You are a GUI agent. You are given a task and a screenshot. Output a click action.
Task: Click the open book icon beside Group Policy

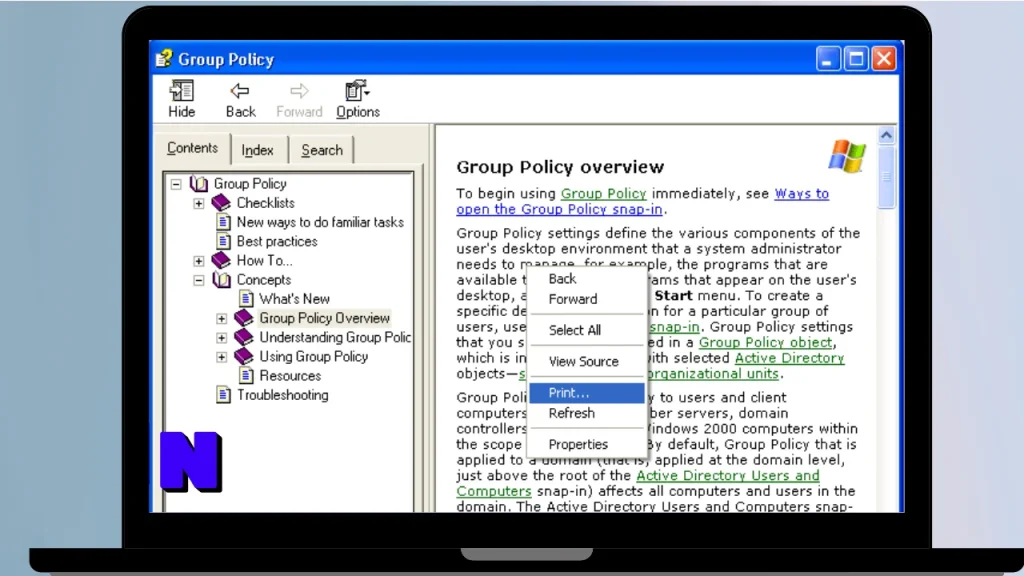coord(199,184)
